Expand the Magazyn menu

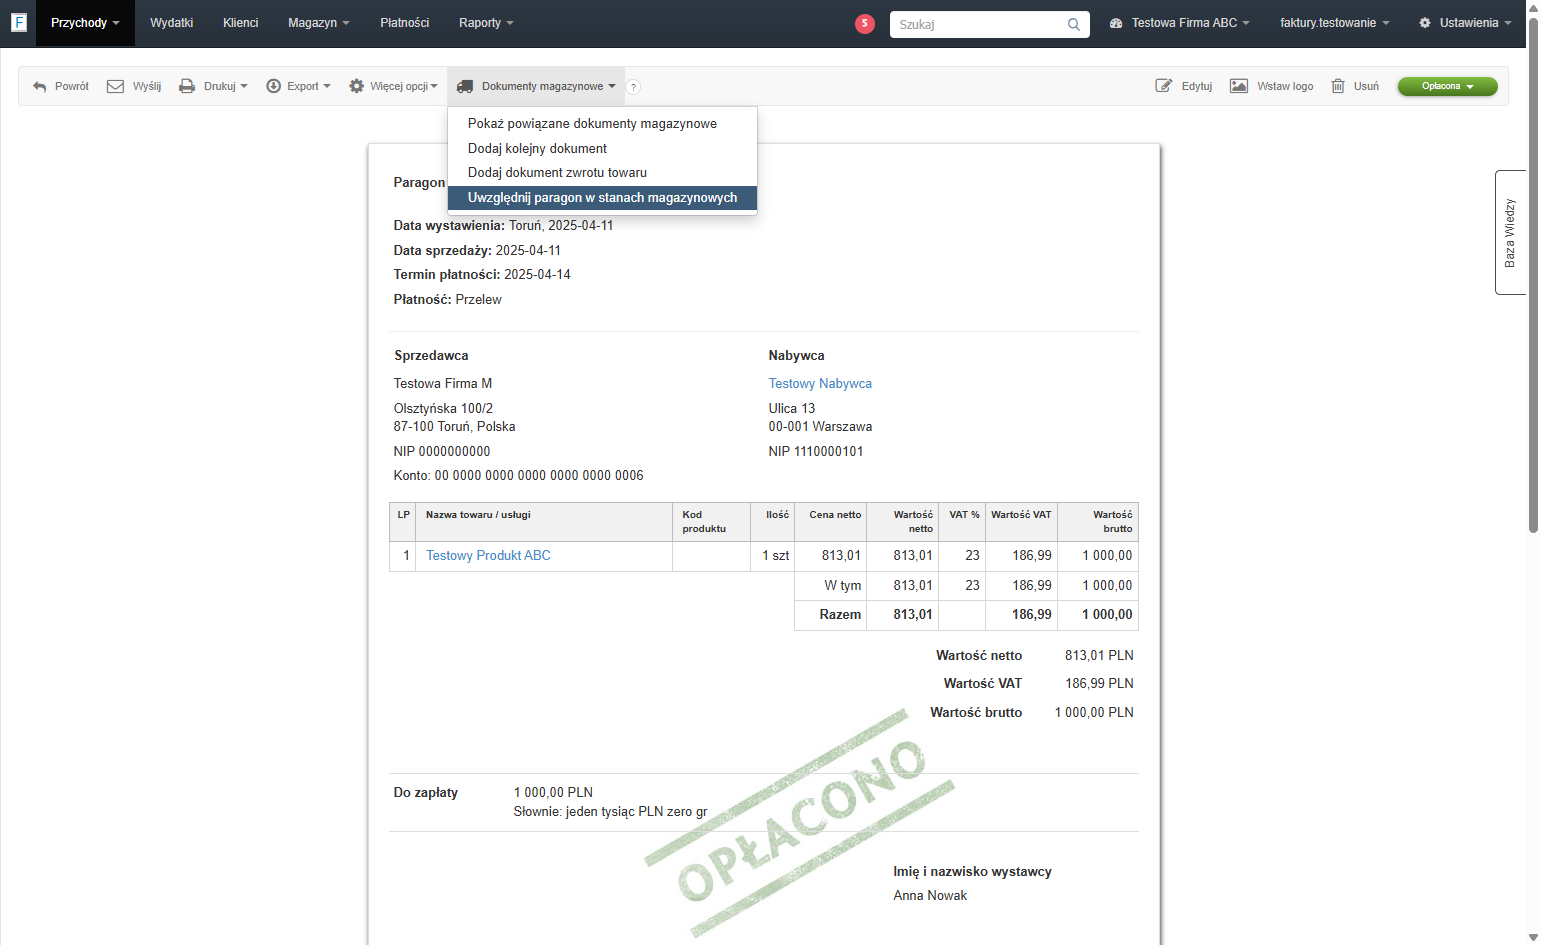pyautogui.click(x=318, y=23)
